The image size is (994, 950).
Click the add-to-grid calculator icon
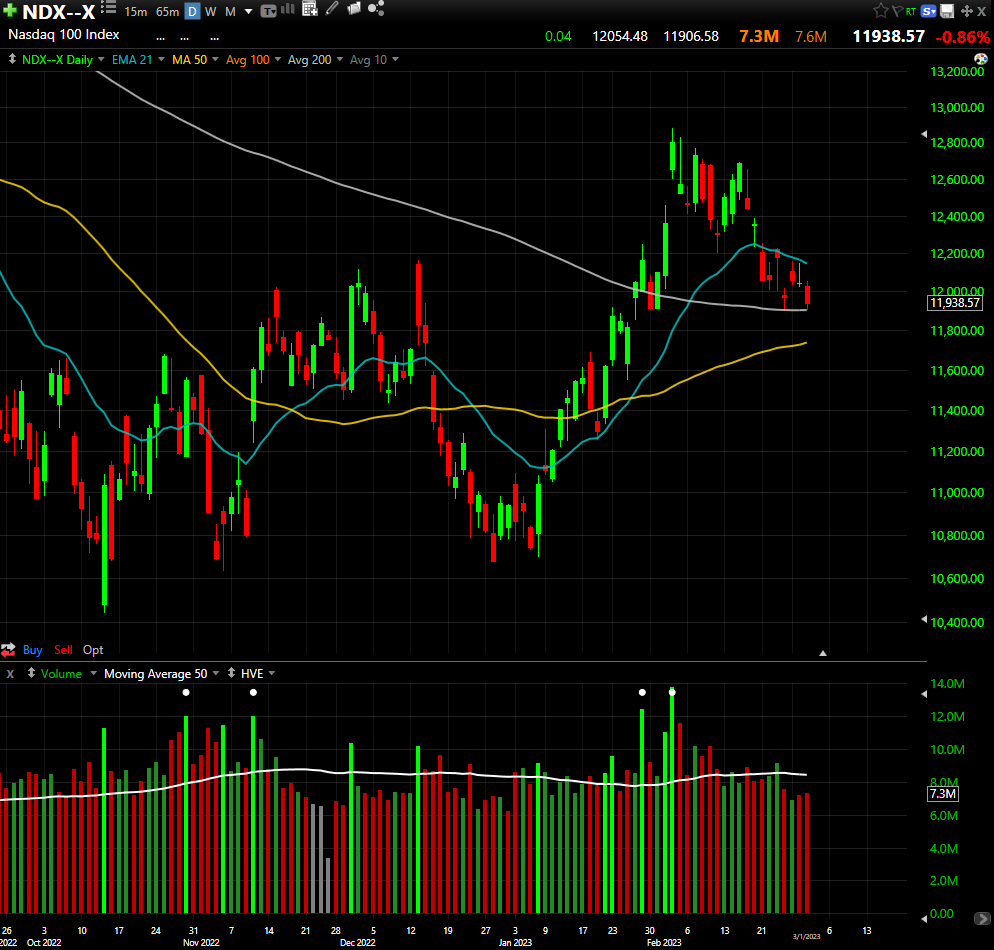(309, 9)
